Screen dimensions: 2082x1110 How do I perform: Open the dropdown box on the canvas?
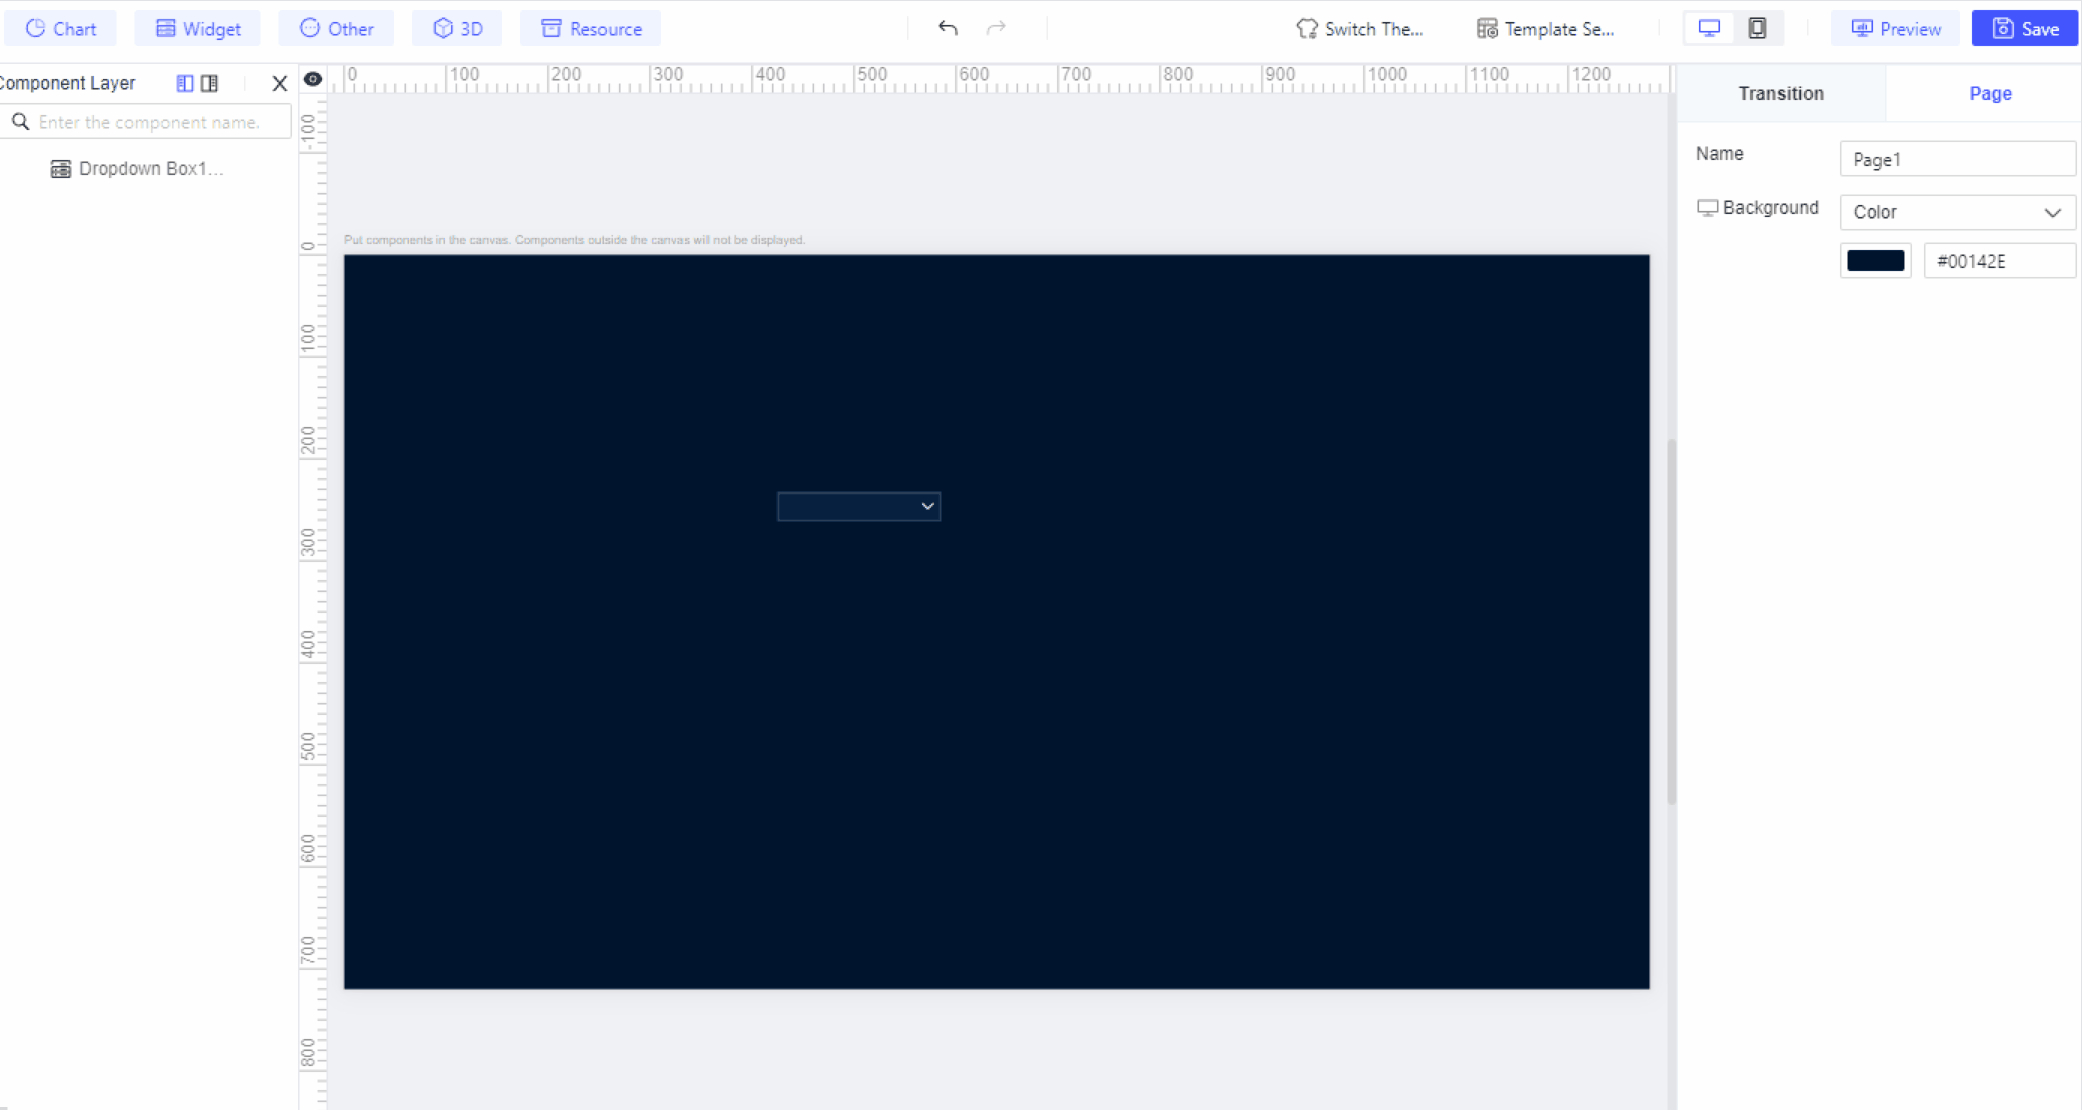(x=859, y=506)
